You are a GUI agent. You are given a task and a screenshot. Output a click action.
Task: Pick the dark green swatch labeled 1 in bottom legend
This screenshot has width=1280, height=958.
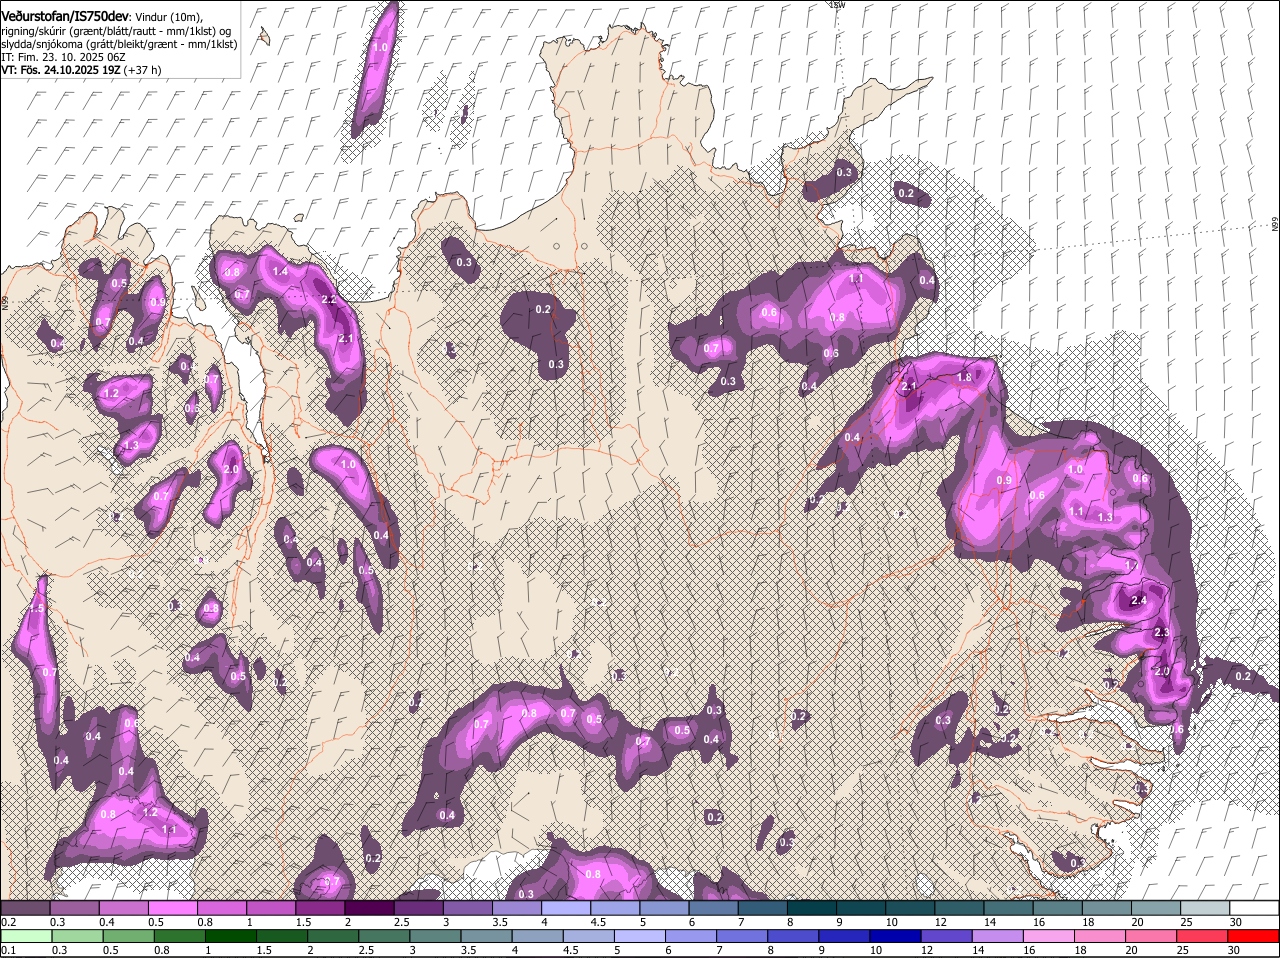[x=233, y=936]
